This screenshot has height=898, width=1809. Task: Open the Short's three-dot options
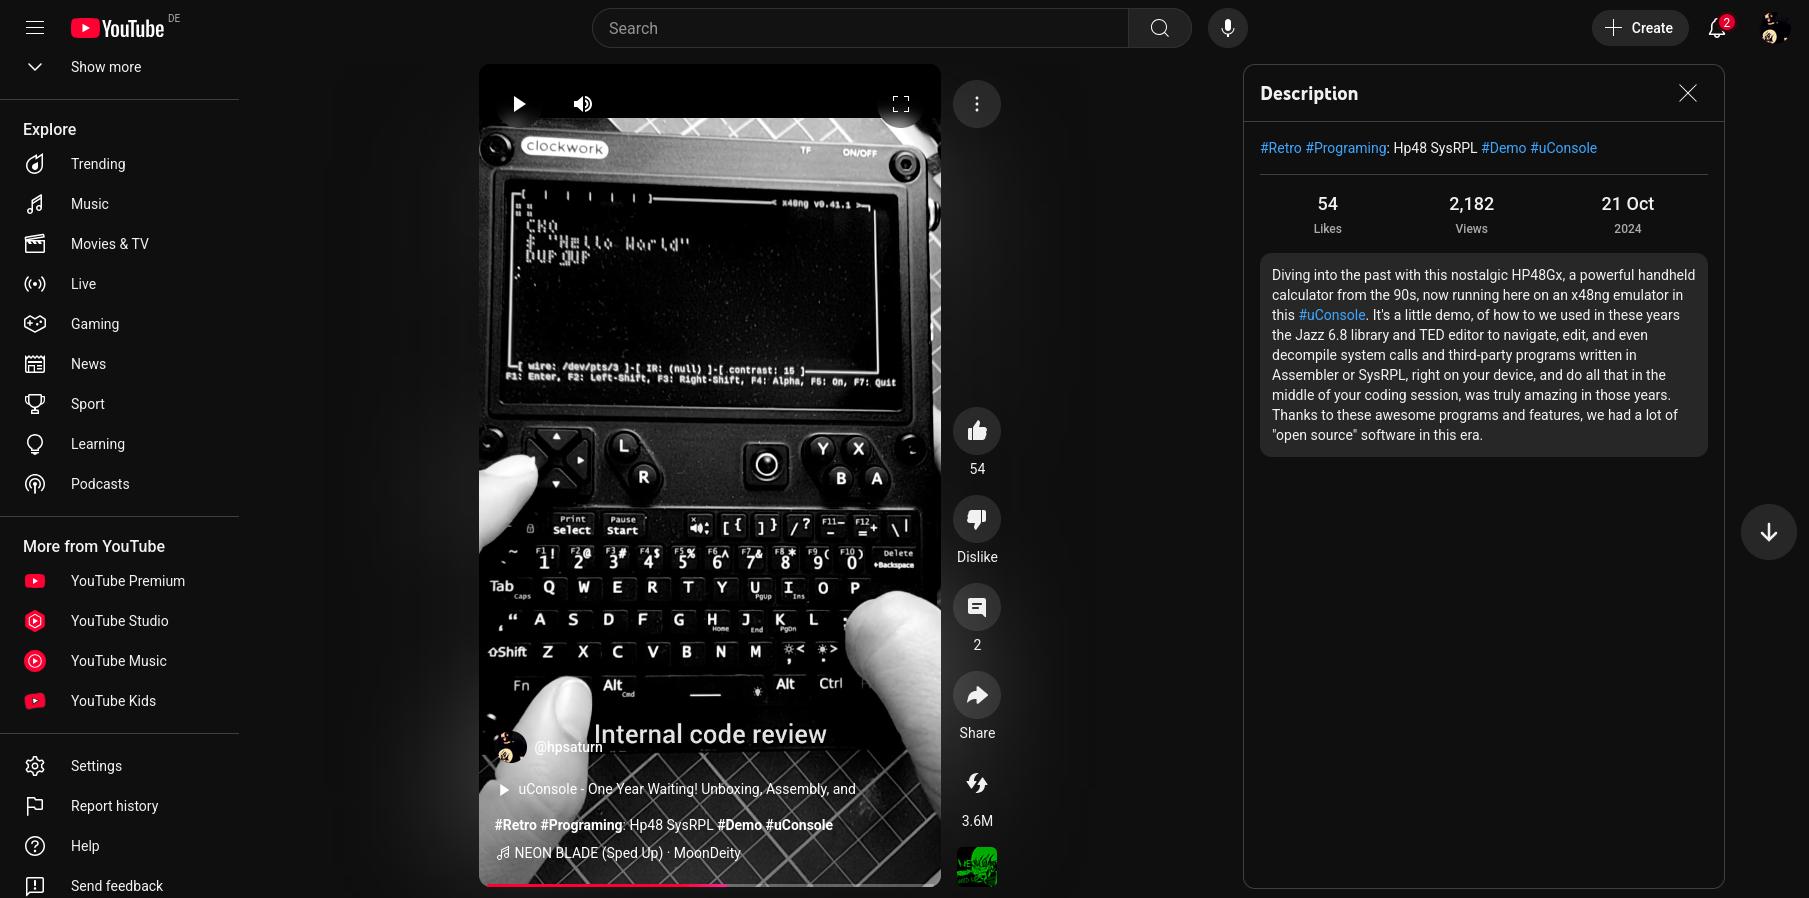coord(977,104)
